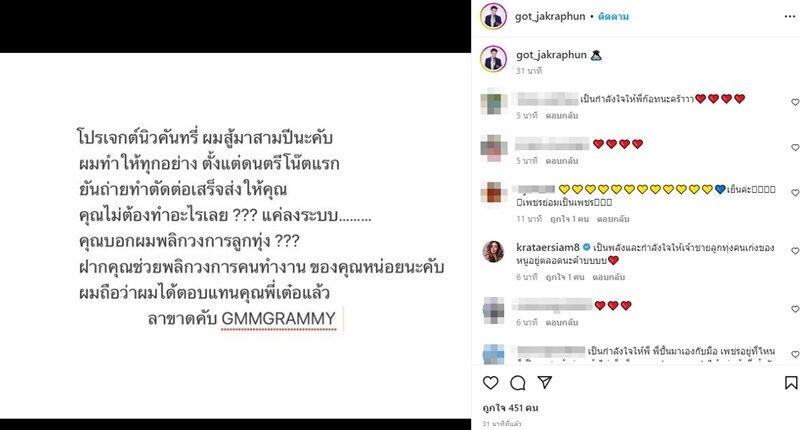
Task: Open the comment bubble icon
Action: click(x=517, y=383)
